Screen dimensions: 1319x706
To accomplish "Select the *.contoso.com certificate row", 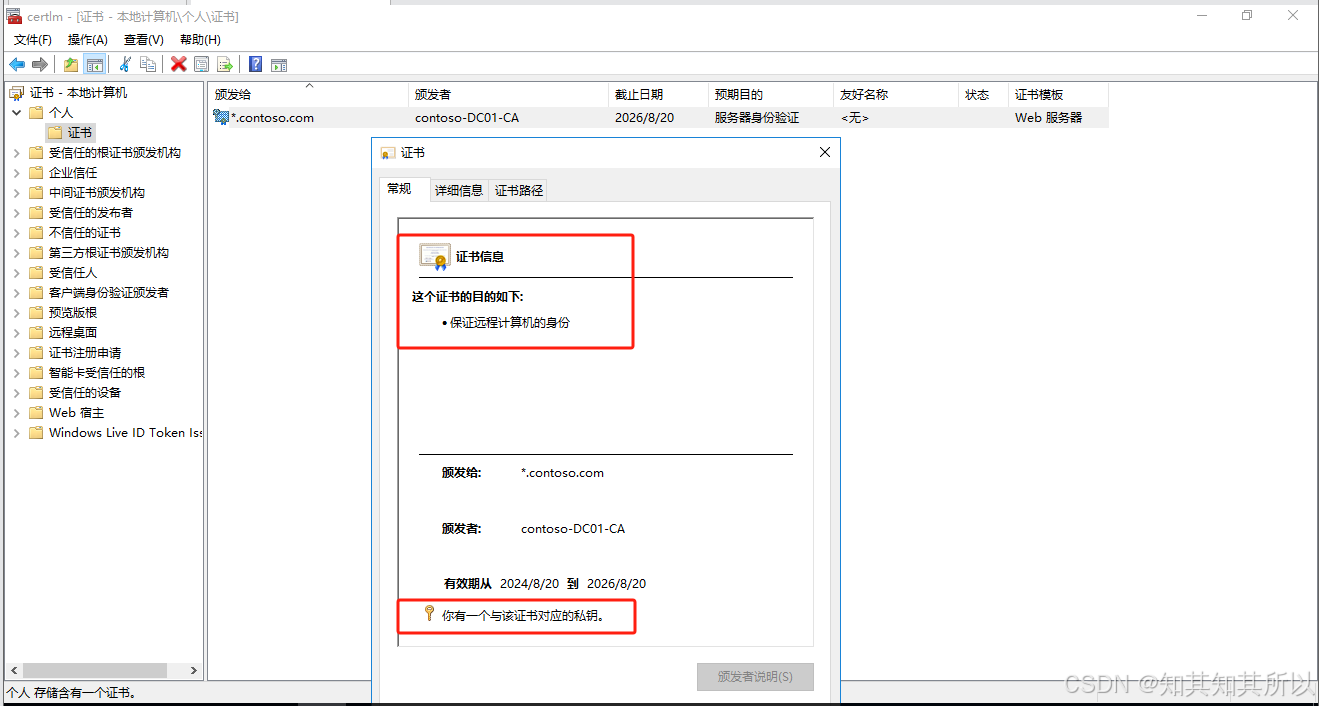I will [x=272, y=118].
